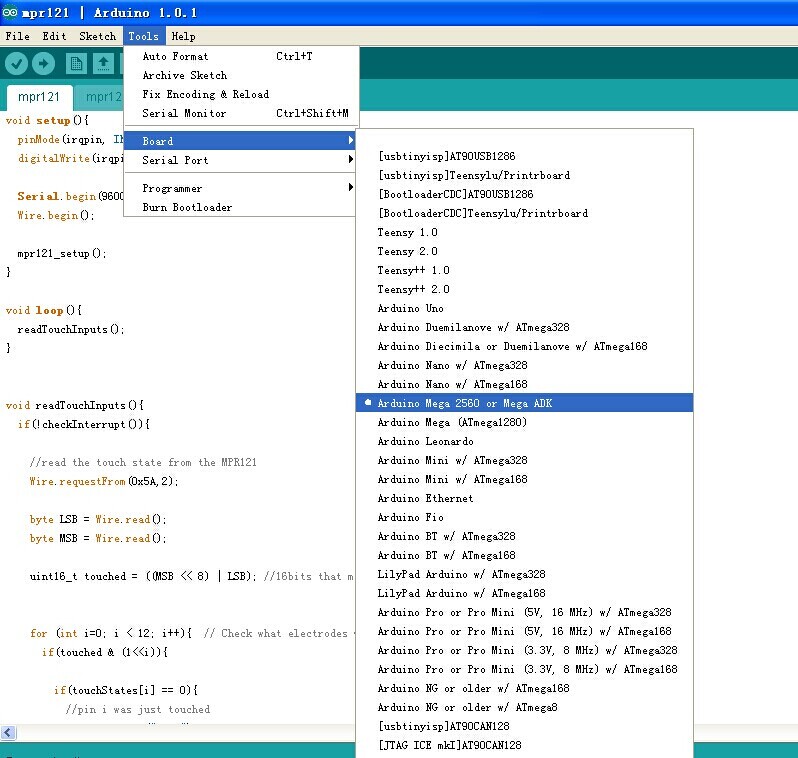Click the Open sketch toolbar icon
The image size is (798, 758).
pos(103,64)
